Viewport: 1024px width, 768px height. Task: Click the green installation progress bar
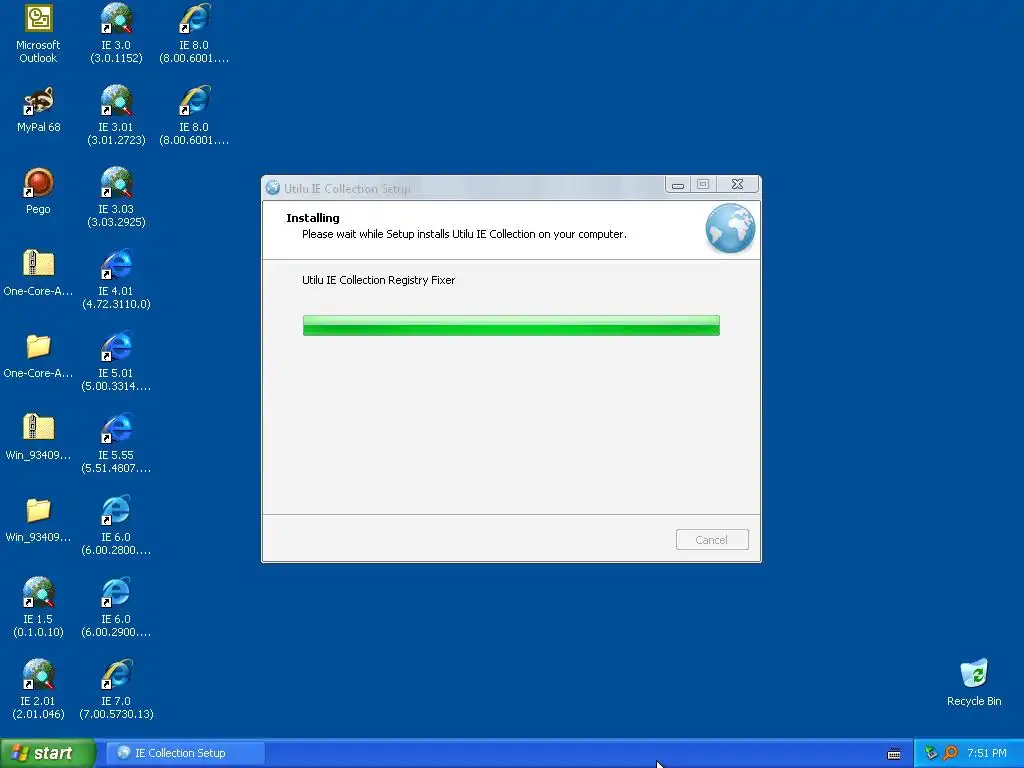(x=511, y=325)
